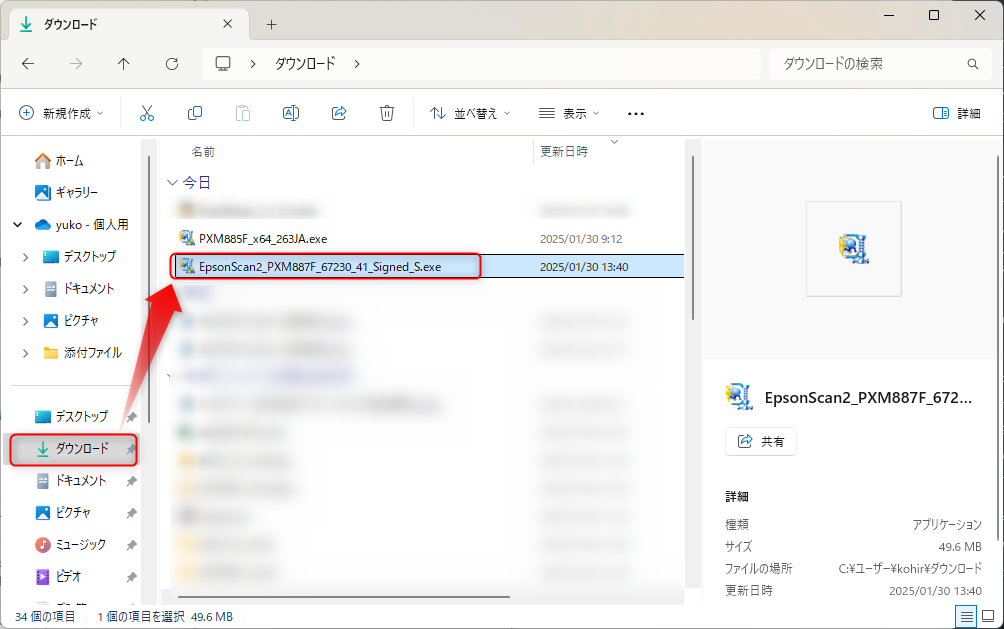Collapse the yuko - 個人用 tree node
The image size is (1004, 629).
click(18, 225)
